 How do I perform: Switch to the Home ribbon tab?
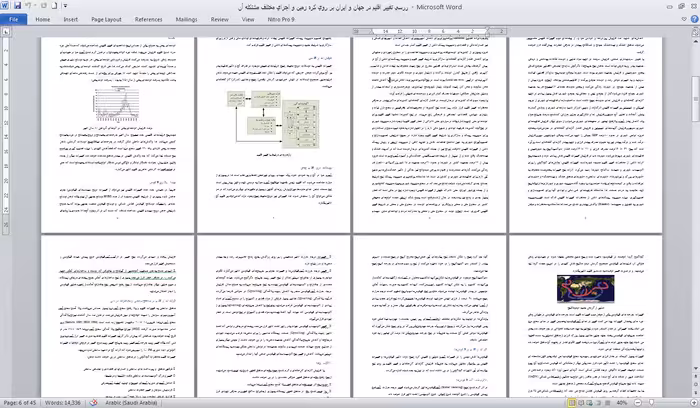pos(43,19)
